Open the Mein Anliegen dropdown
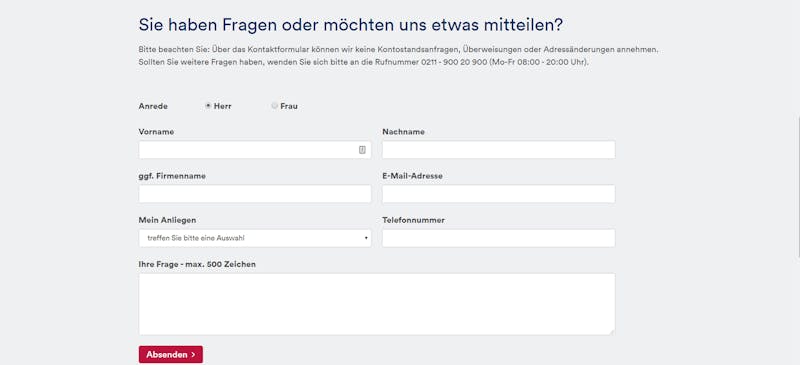 (x=255, y=238)
